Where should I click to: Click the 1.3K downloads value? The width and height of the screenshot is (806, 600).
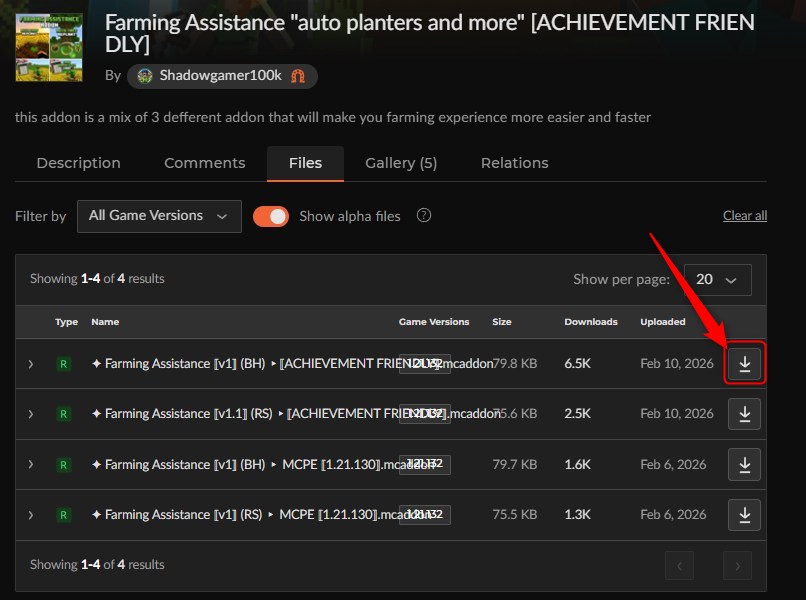click(577, 514)
